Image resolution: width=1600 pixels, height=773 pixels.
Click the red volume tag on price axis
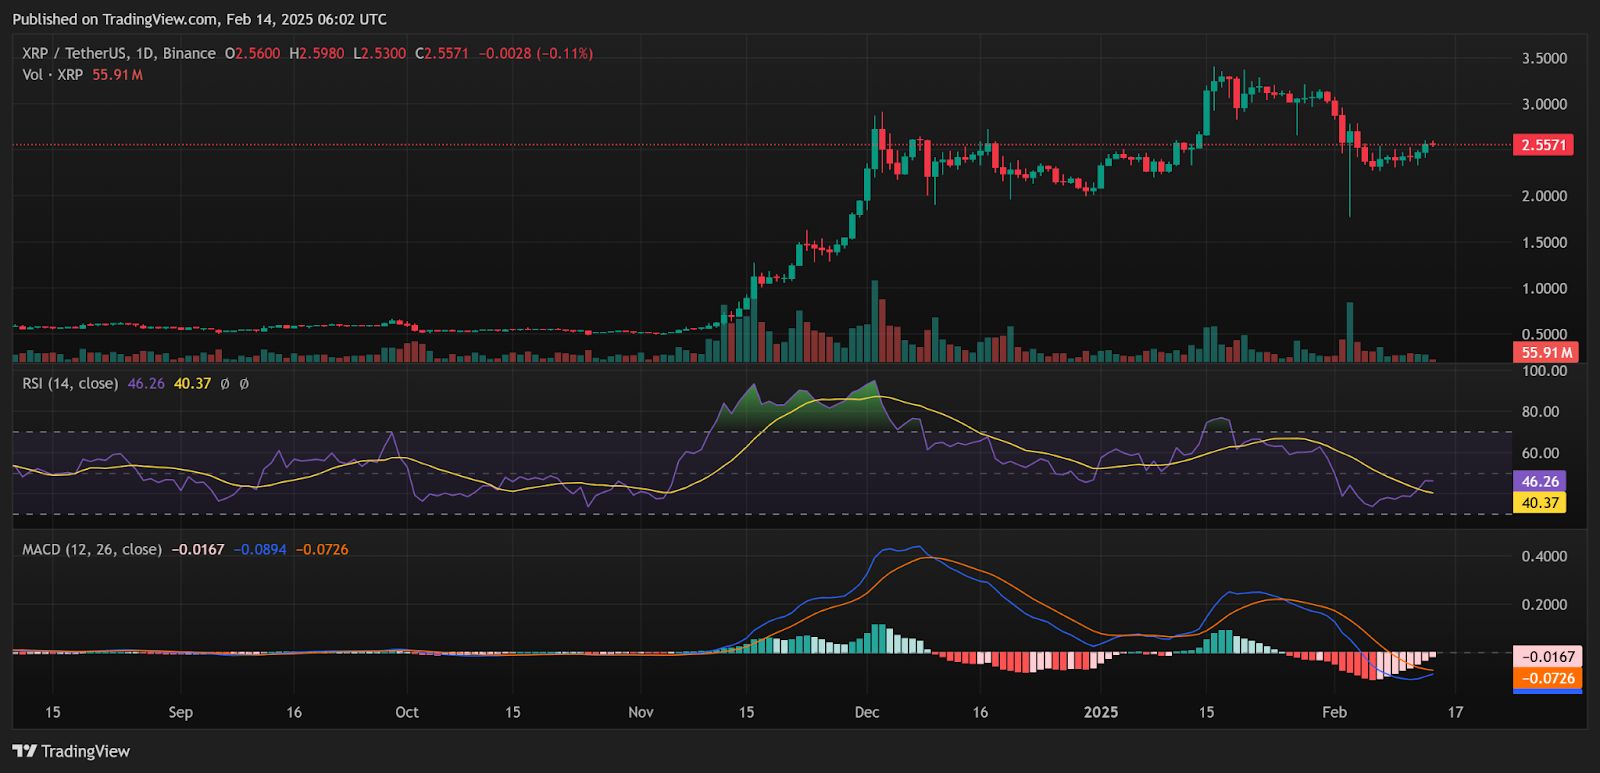pos(1546,352)
